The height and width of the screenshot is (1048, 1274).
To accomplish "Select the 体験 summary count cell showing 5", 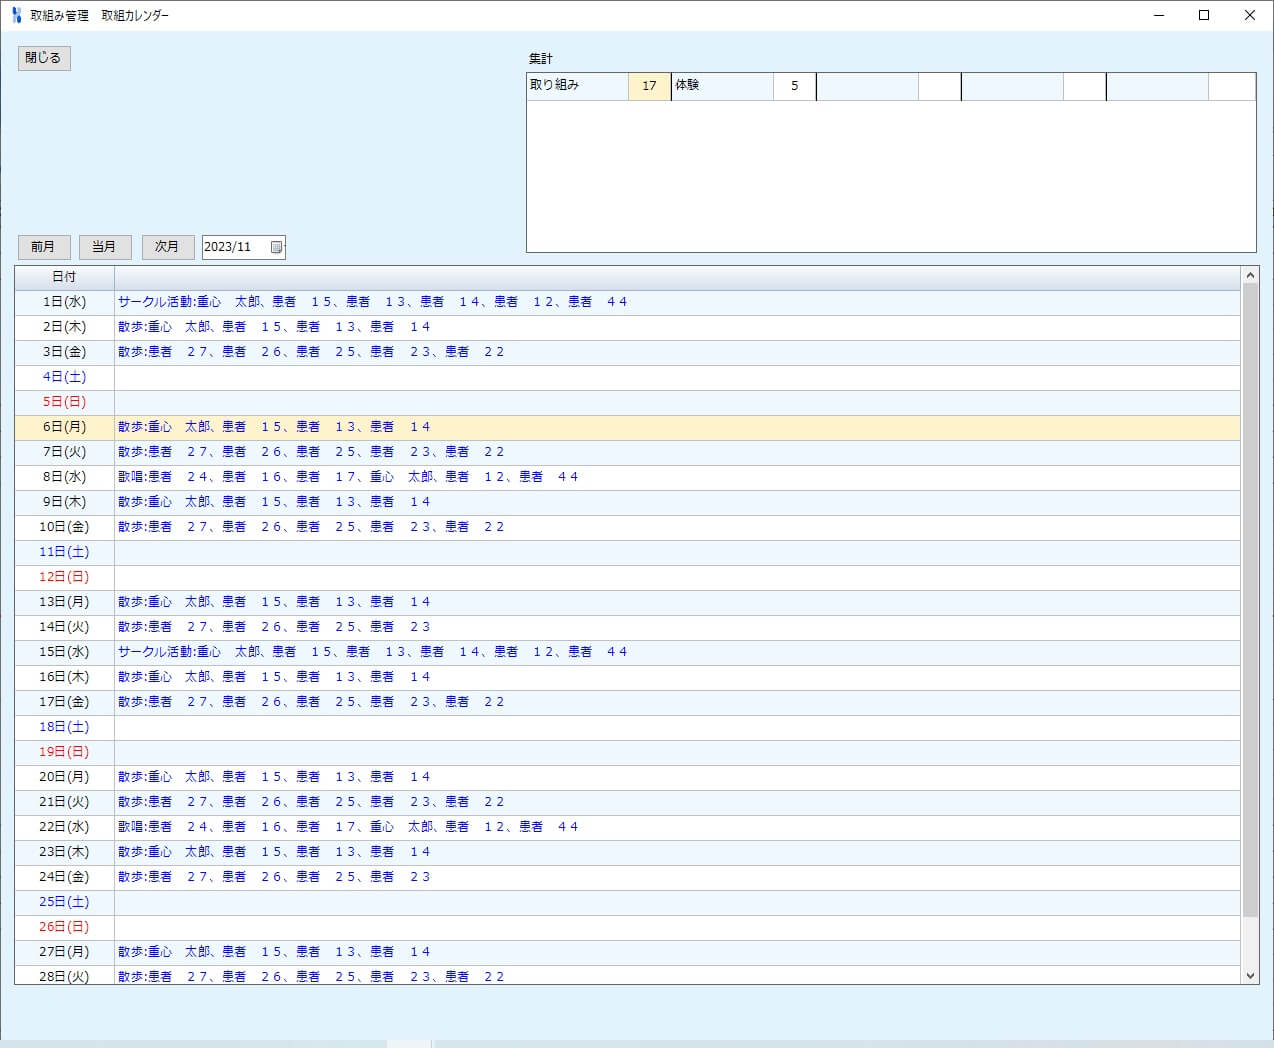I will pyautogui.click(x=794, y=86).
